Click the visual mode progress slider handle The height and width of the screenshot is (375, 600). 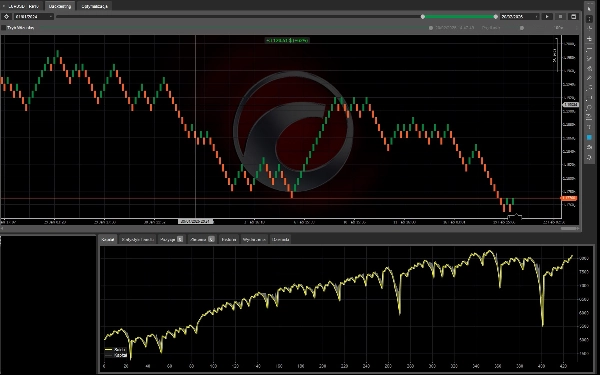430,28
